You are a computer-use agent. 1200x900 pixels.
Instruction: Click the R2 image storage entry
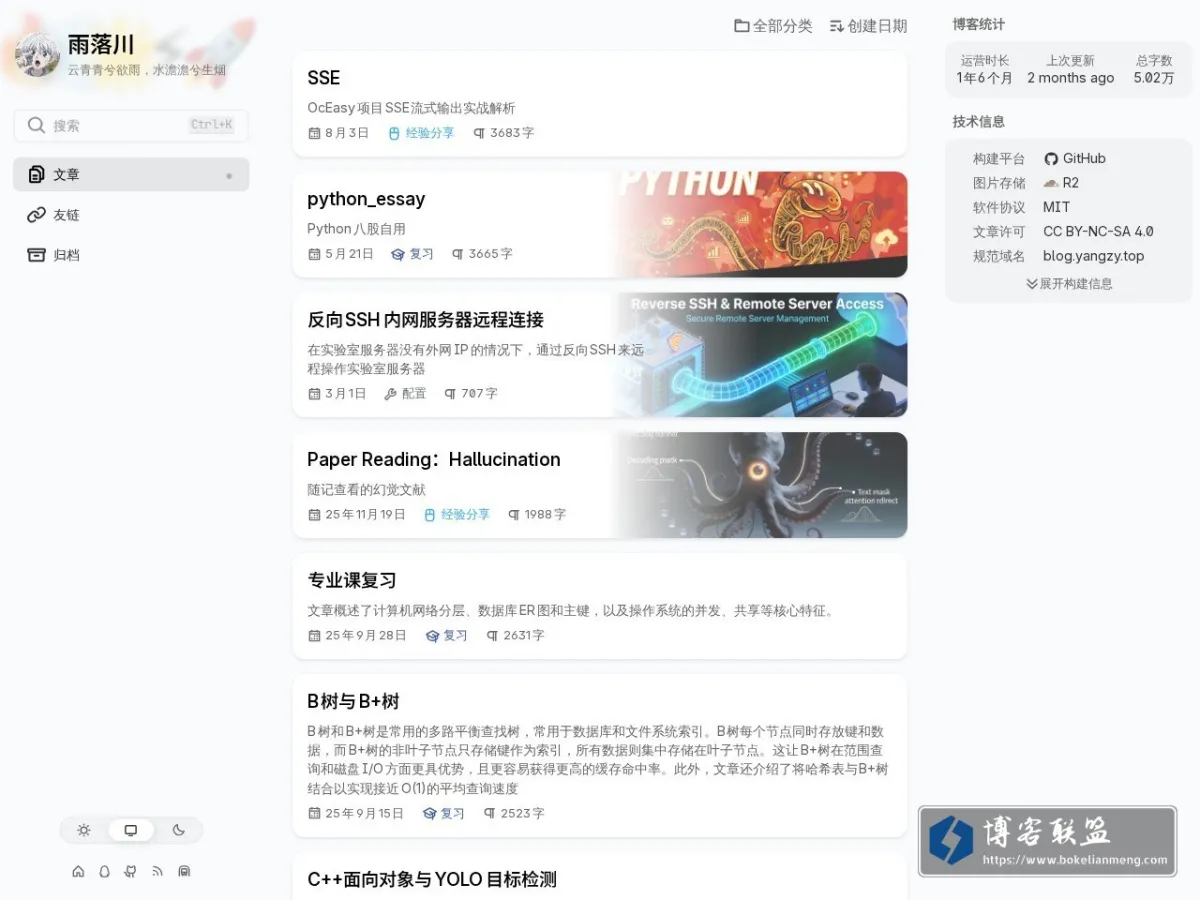[x=1061, y=183]
